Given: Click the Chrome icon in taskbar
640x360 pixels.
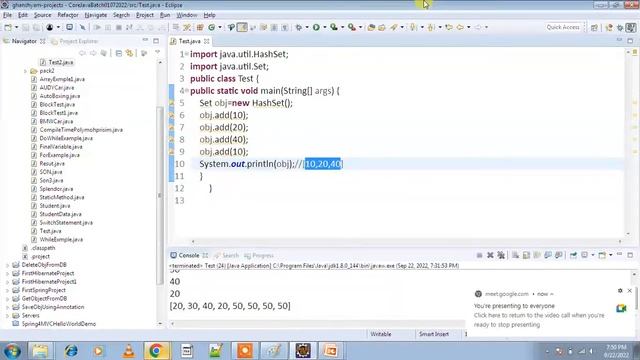Looking at the screenshot, I should [156, 351].
